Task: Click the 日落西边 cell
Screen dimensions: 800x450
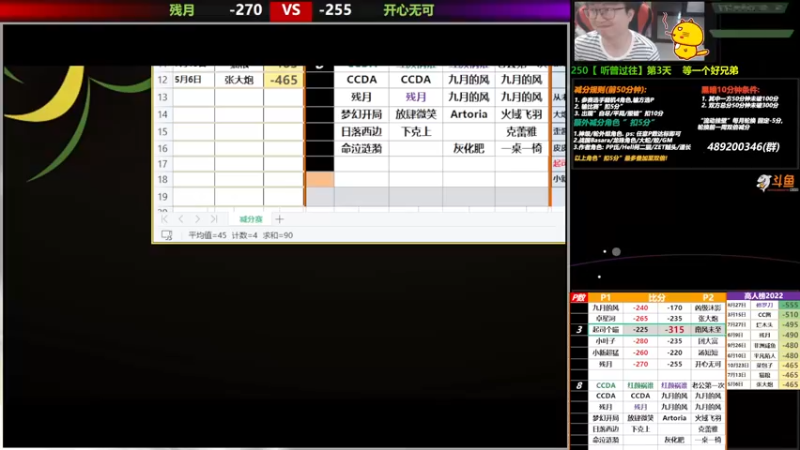Action: [x=361, y=132]
